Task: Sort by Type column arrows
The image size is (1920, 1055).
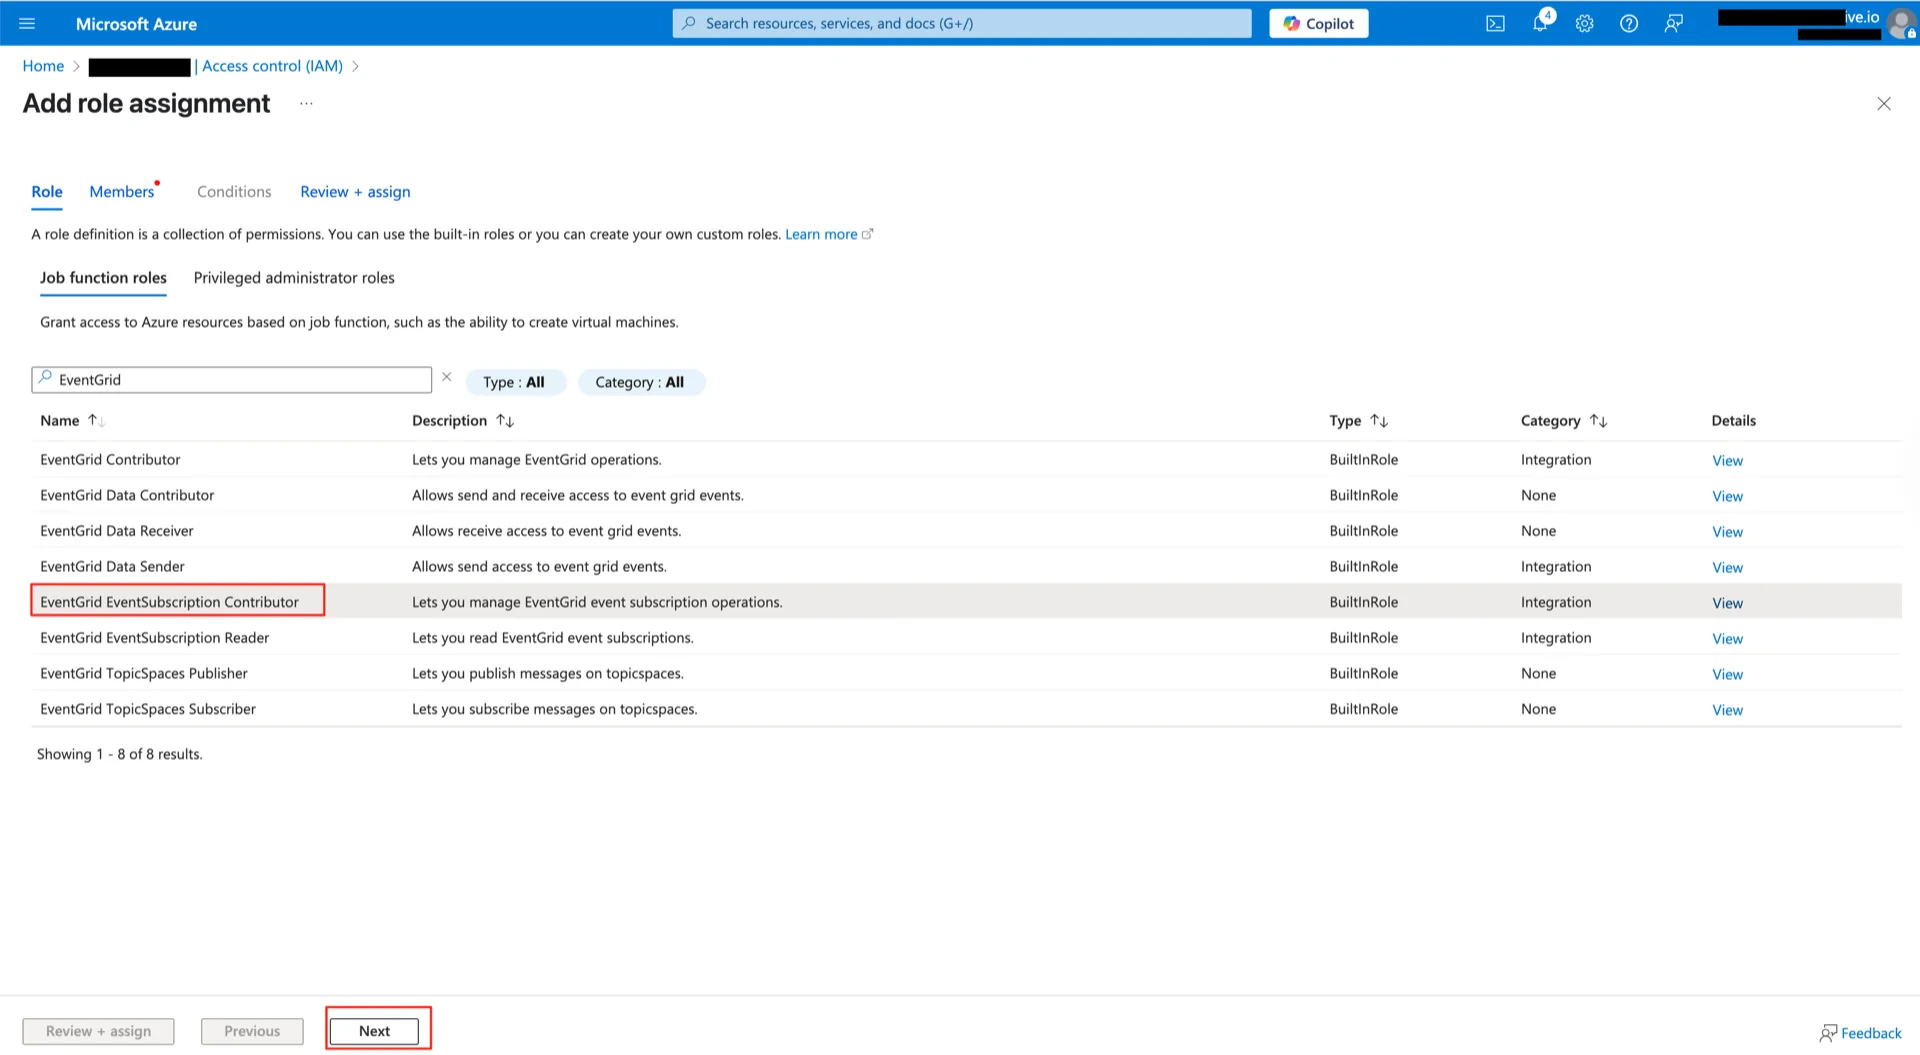Action: [1379, 421]
